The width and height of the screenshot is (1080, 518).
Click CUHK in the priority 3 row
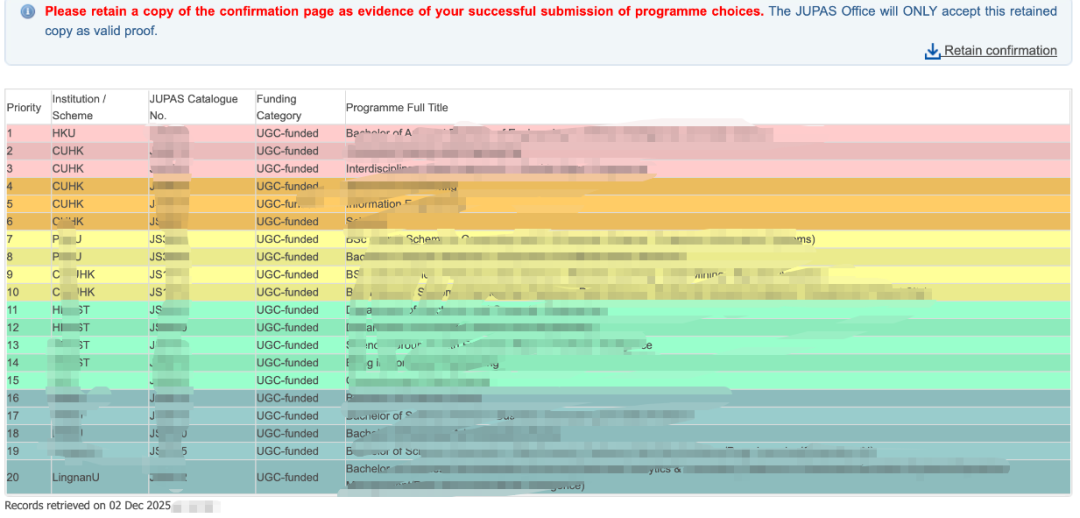[68, 169]
